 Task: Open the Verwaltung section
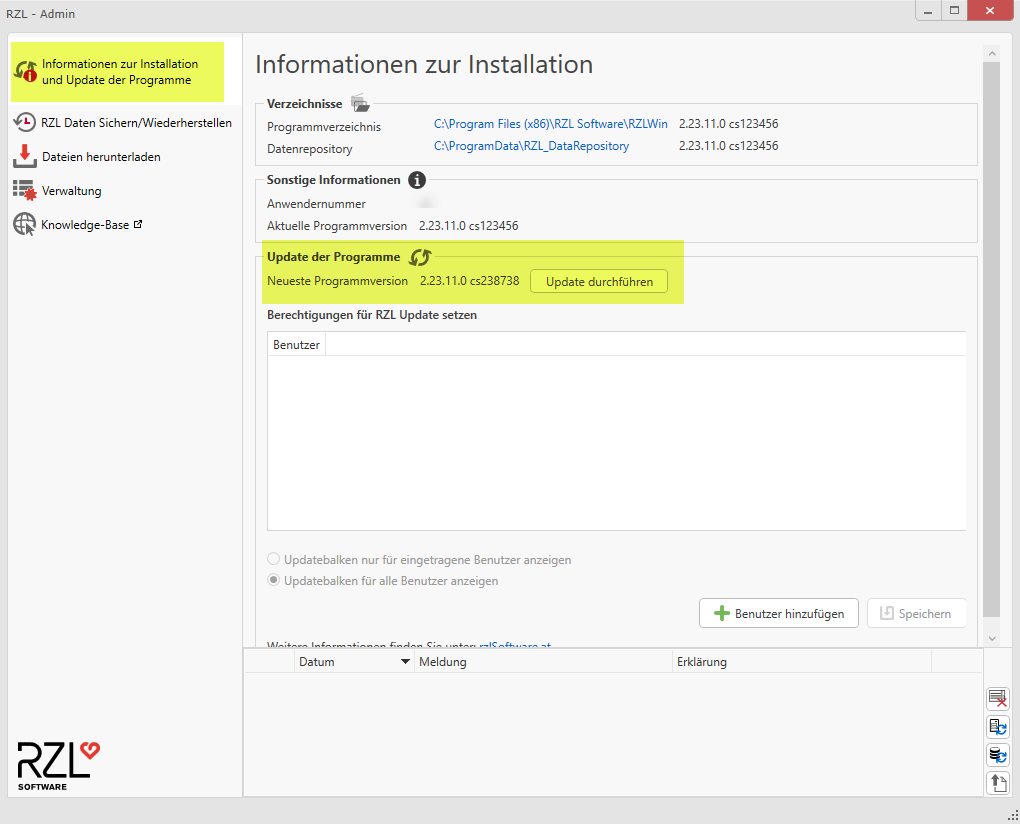[71, 191]
